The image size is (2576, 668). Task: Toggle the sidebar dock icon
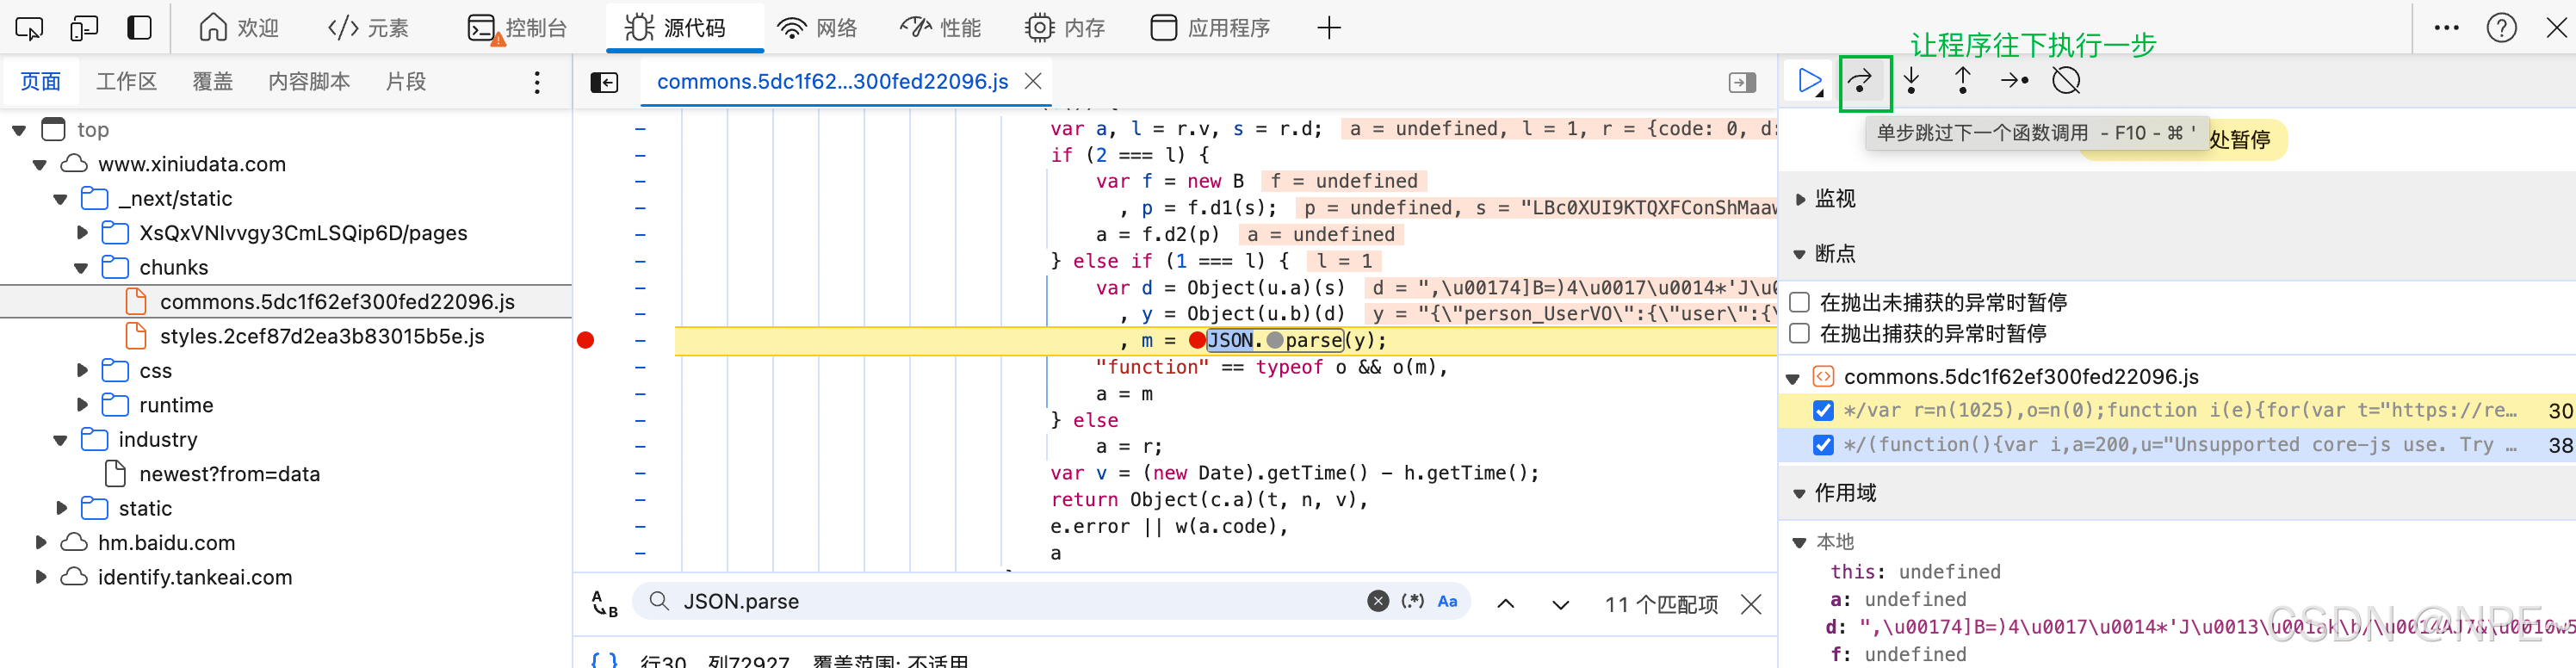click(x=140, y=28)
